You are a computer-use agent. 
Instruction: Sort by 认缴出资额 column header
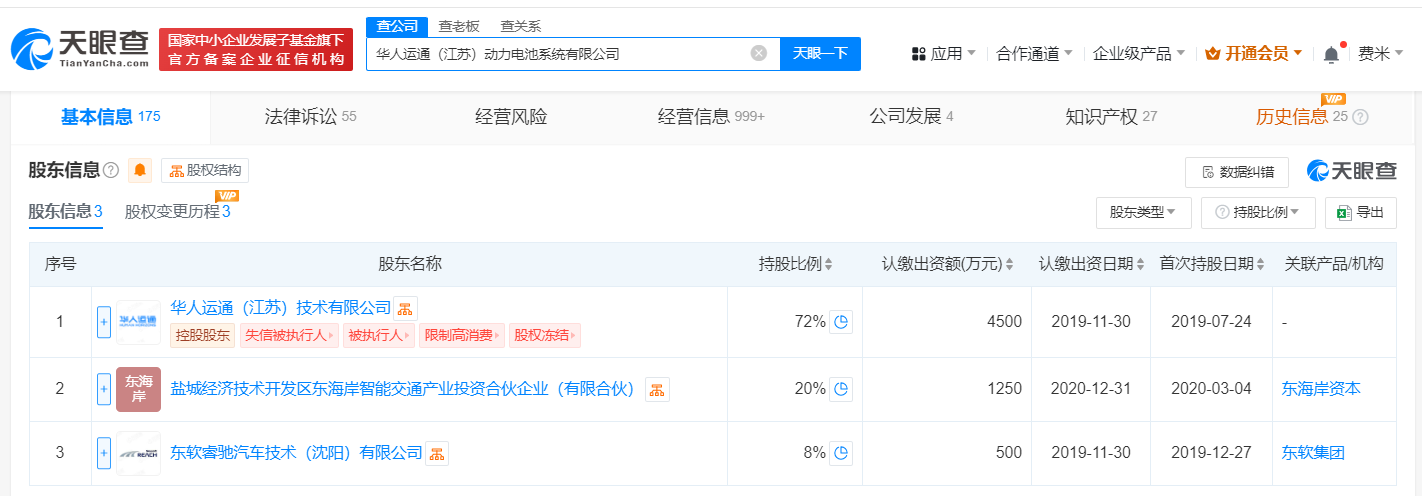coord(947,264)
